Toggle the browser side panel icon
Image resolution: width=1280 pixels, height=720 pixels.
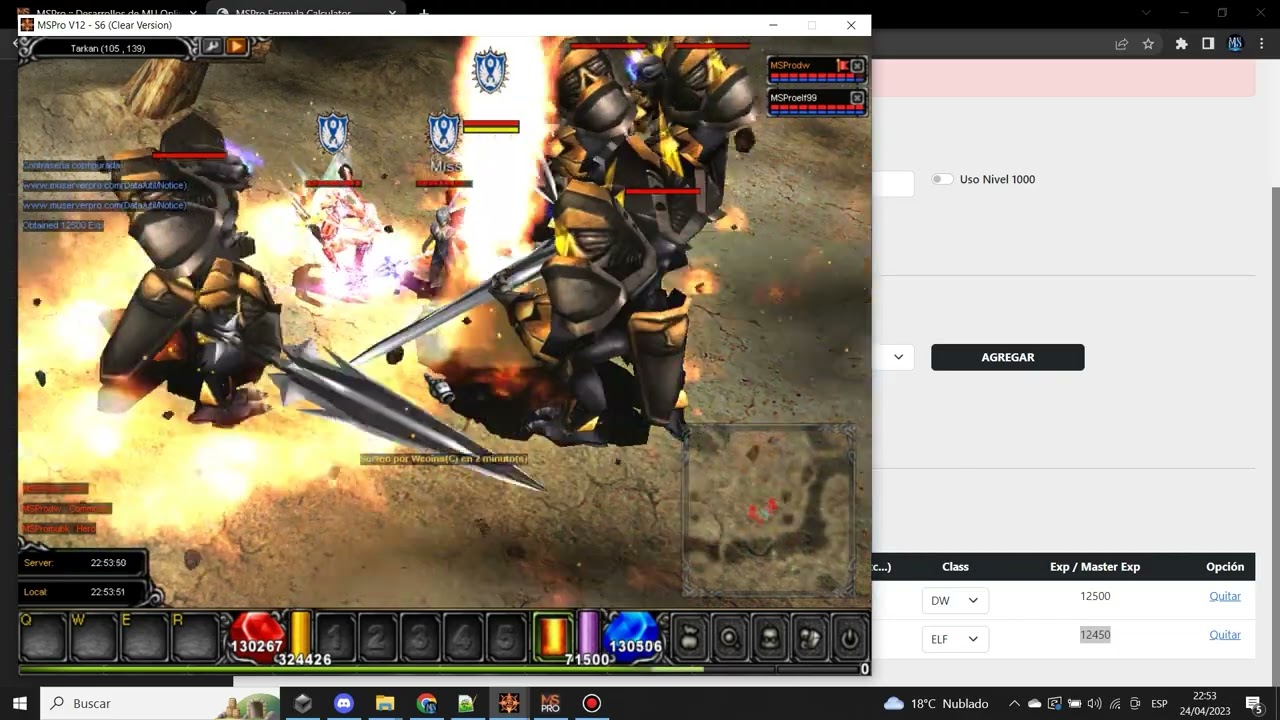pos(1208,44)
